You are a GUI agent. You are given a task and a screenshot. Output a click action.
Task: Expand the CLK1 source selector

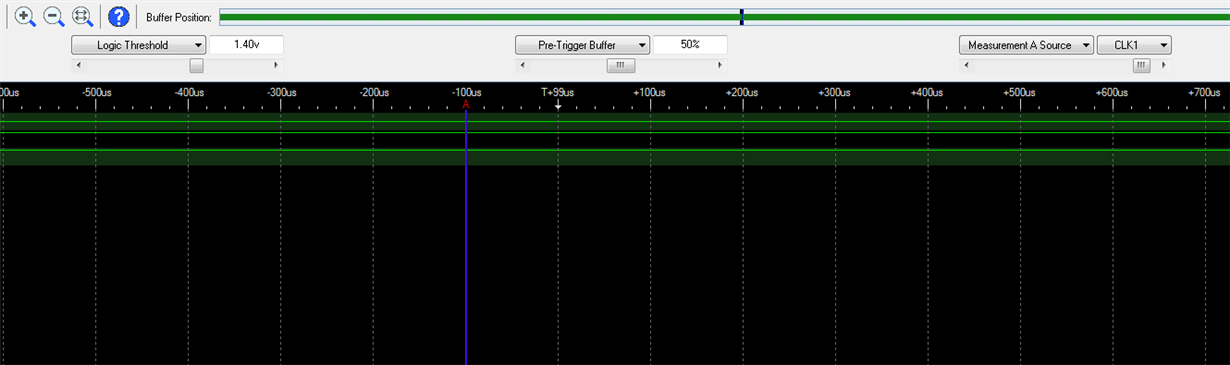tap(1134, 45)
